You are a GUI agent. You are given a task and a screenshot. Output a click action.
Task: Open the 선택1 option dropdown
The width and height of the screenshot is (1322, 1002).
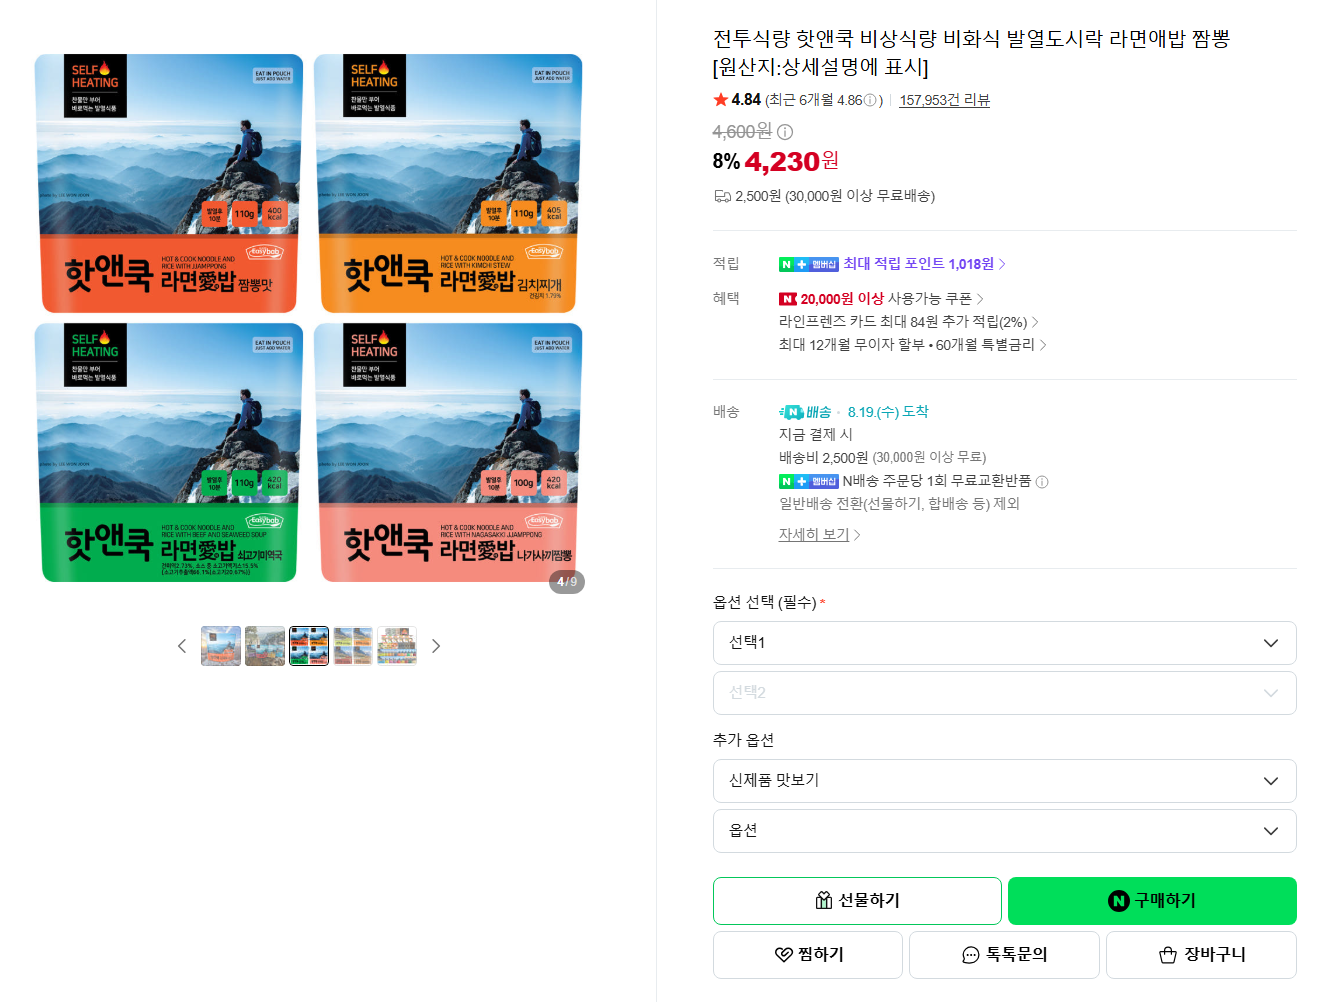1004,643
